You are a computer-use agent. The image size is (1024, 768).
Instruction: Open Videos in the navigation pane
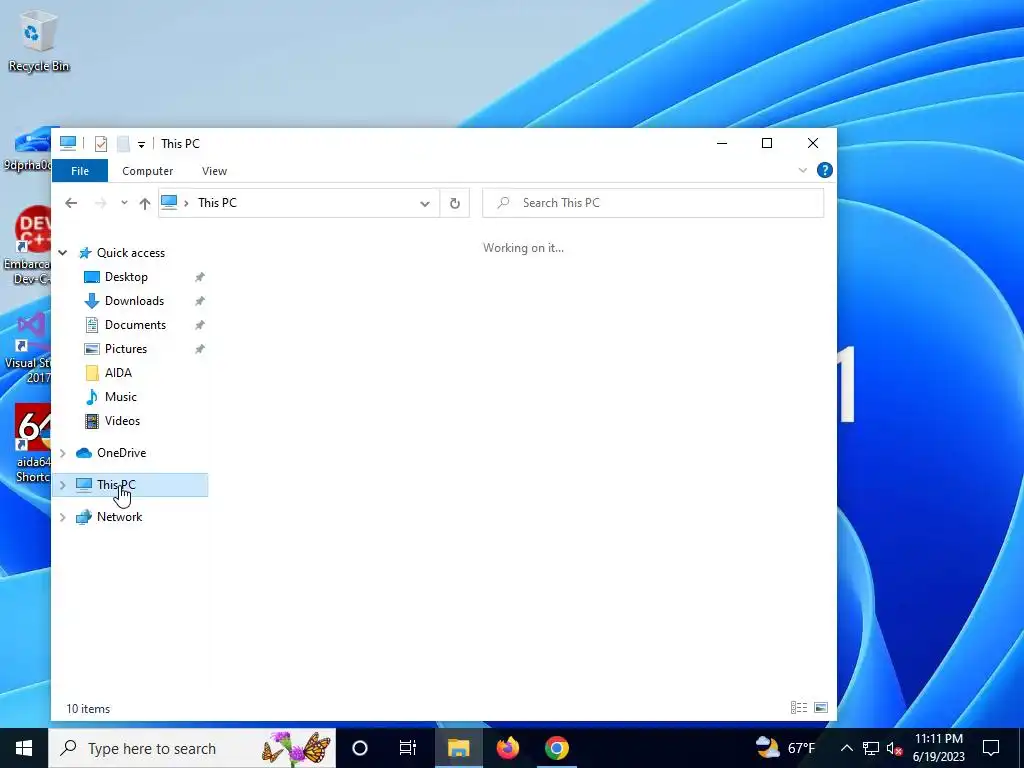point(122,421)
